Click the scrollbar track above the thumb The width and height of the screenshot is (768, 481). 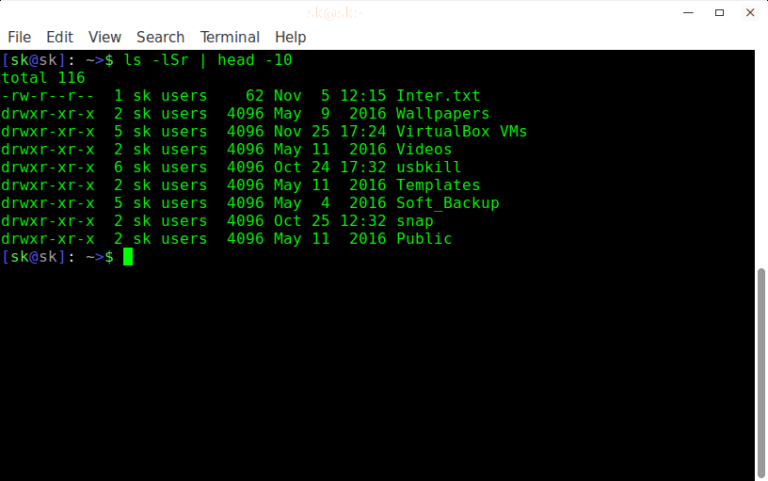pyautogui.click(x=761, y=160)
